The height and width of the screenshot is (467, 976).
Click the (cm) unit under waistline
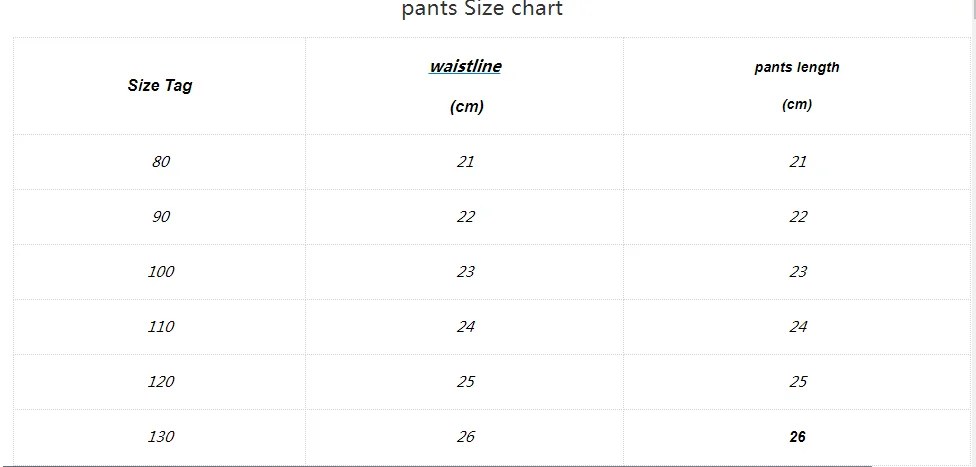(466, 106)
